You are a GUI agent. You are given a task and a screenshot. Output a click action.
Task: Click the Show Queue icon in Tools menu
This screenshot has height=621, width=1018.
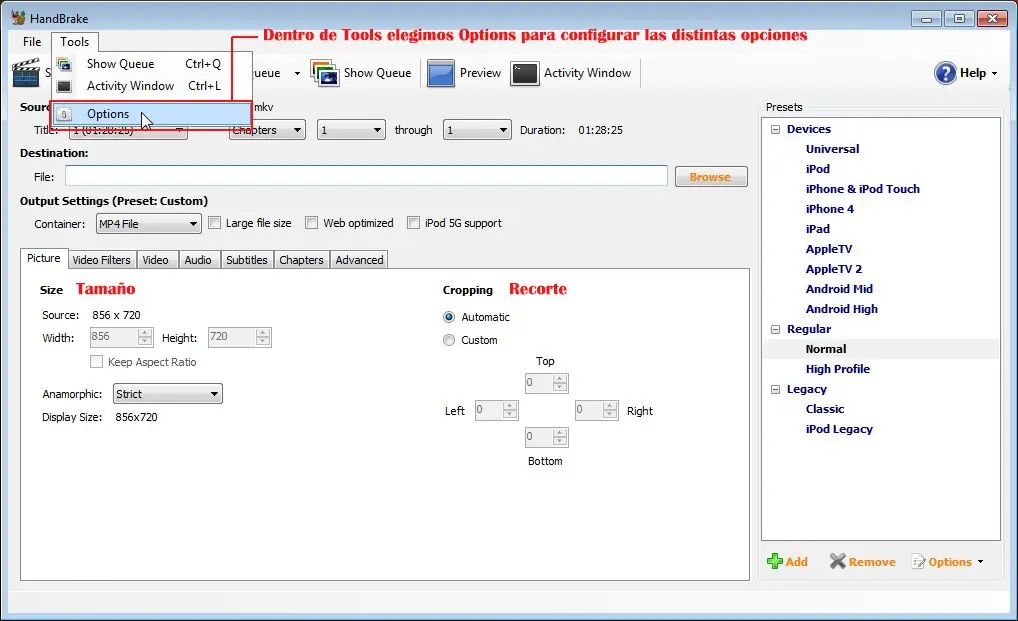point(64,64)
